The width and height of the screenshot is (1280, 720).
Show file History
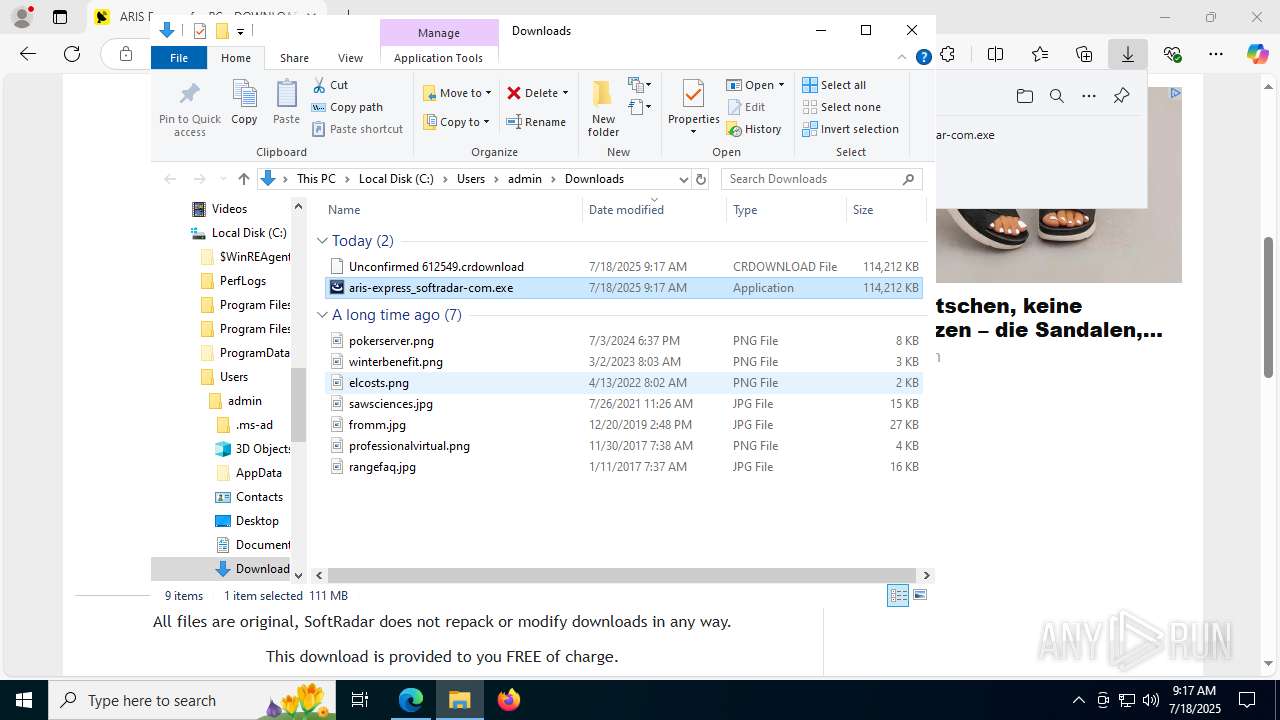(x=754, y=129)
